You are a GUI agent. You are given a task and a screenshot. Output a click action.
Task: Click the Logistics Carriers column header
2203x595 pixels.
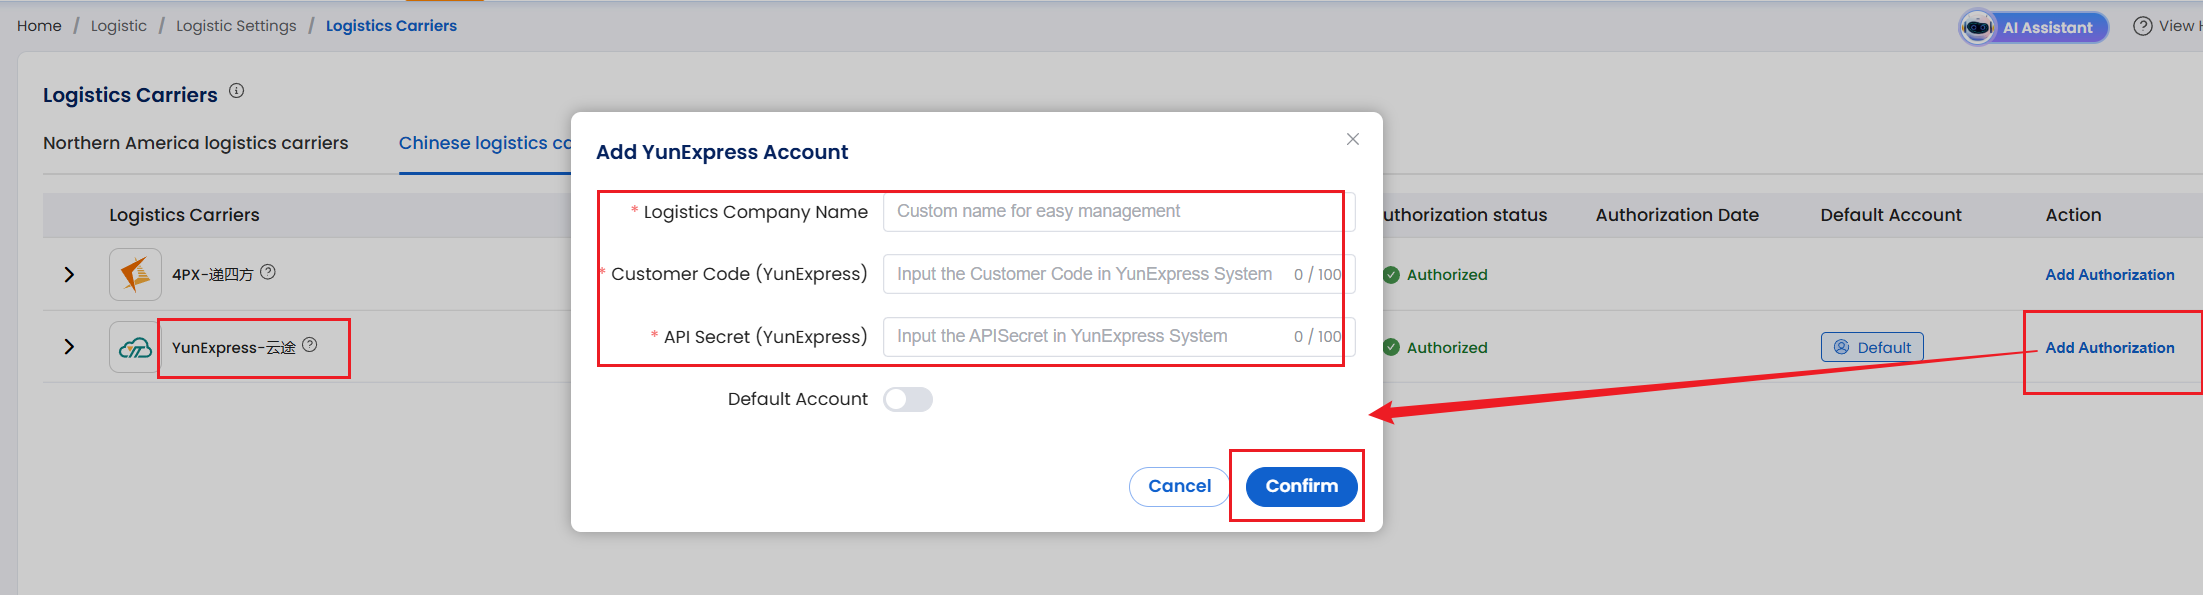coord(184,215)
